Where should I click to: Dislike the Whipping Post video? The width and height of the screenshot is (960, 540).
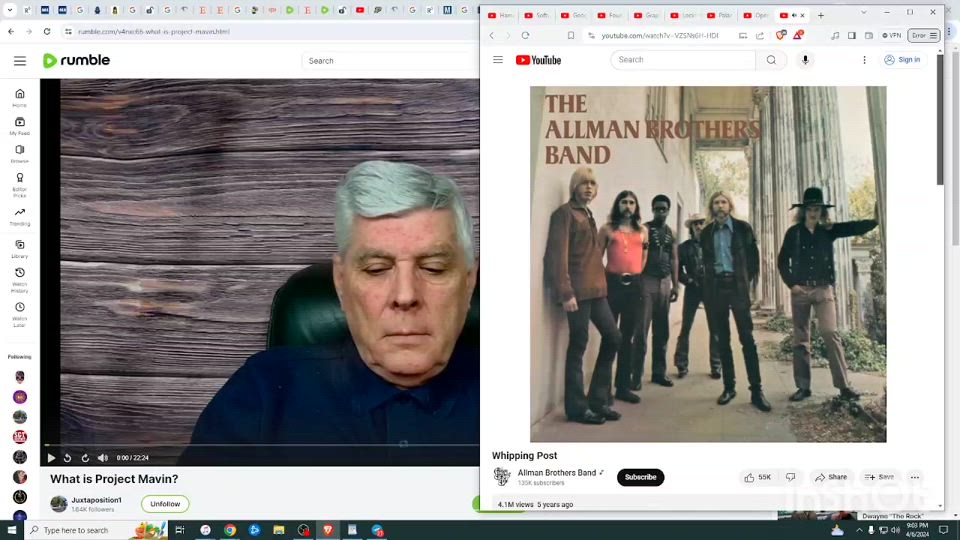tap(791, 478)
